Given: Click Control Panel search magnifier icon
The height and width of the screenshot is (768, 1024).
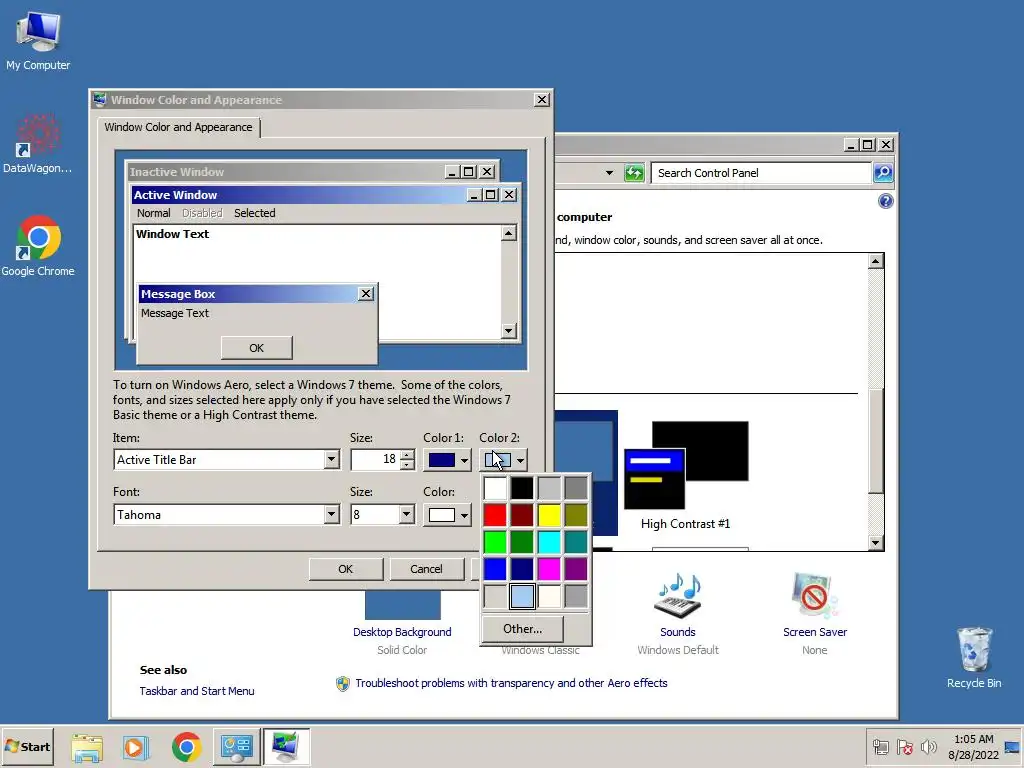Looking at the screenshot, I should tap(883, 172).
